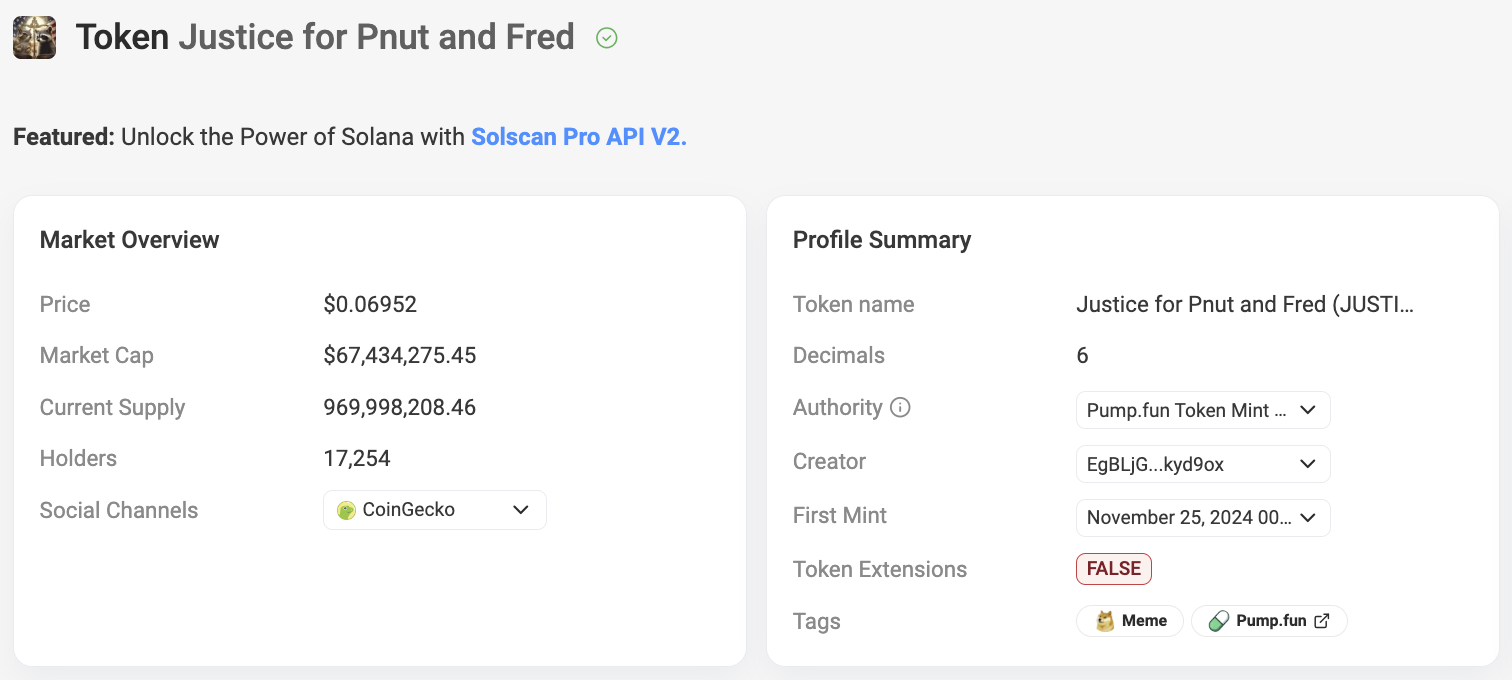Click the token logo thumbnail image
This screenshot has height=680, width=1512.
[x=34, y=38]
